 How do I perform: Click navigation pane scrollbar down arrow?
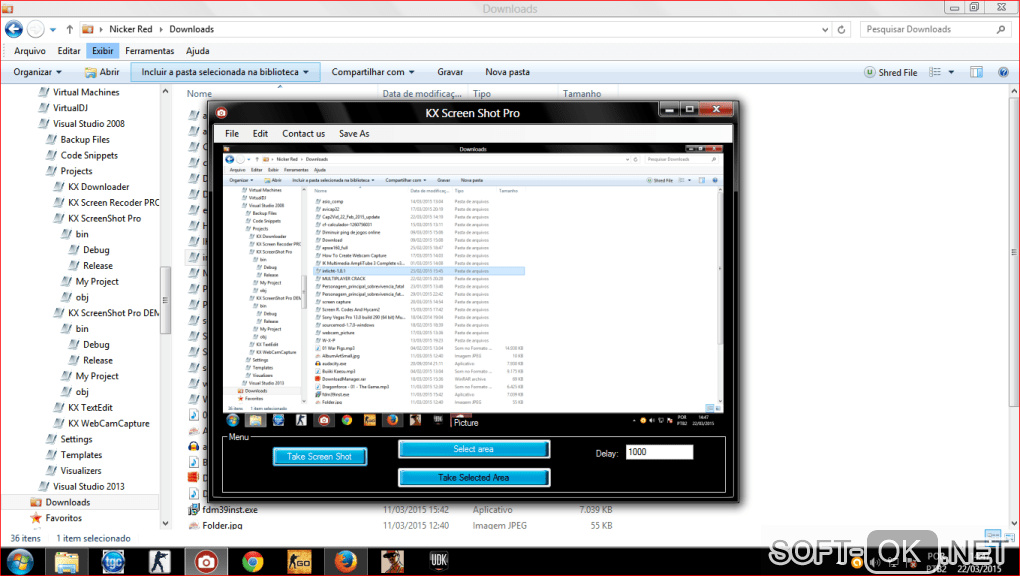[x=165, y=523]
